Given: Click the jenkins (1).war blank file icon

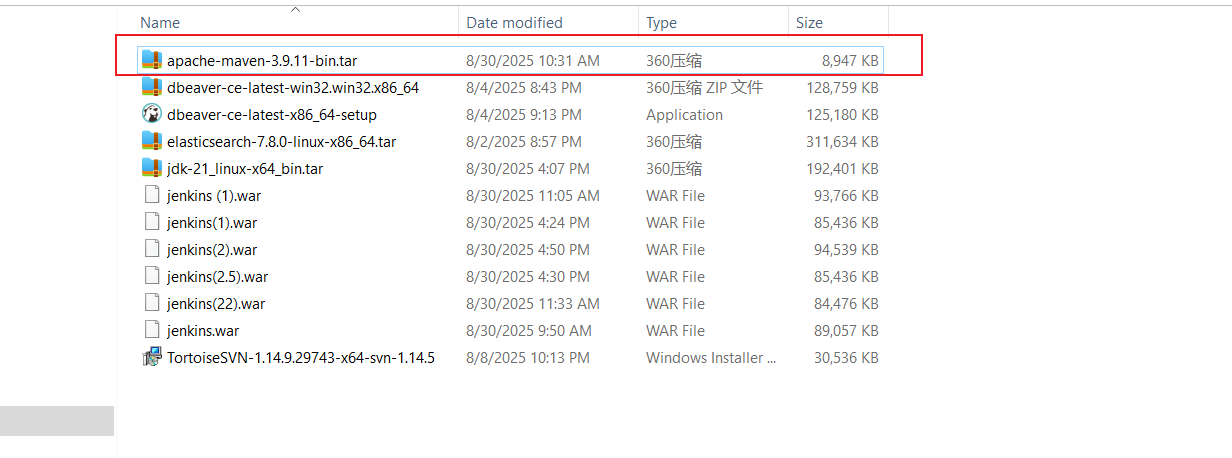Looking at the screenshot, I should (151, 195).
